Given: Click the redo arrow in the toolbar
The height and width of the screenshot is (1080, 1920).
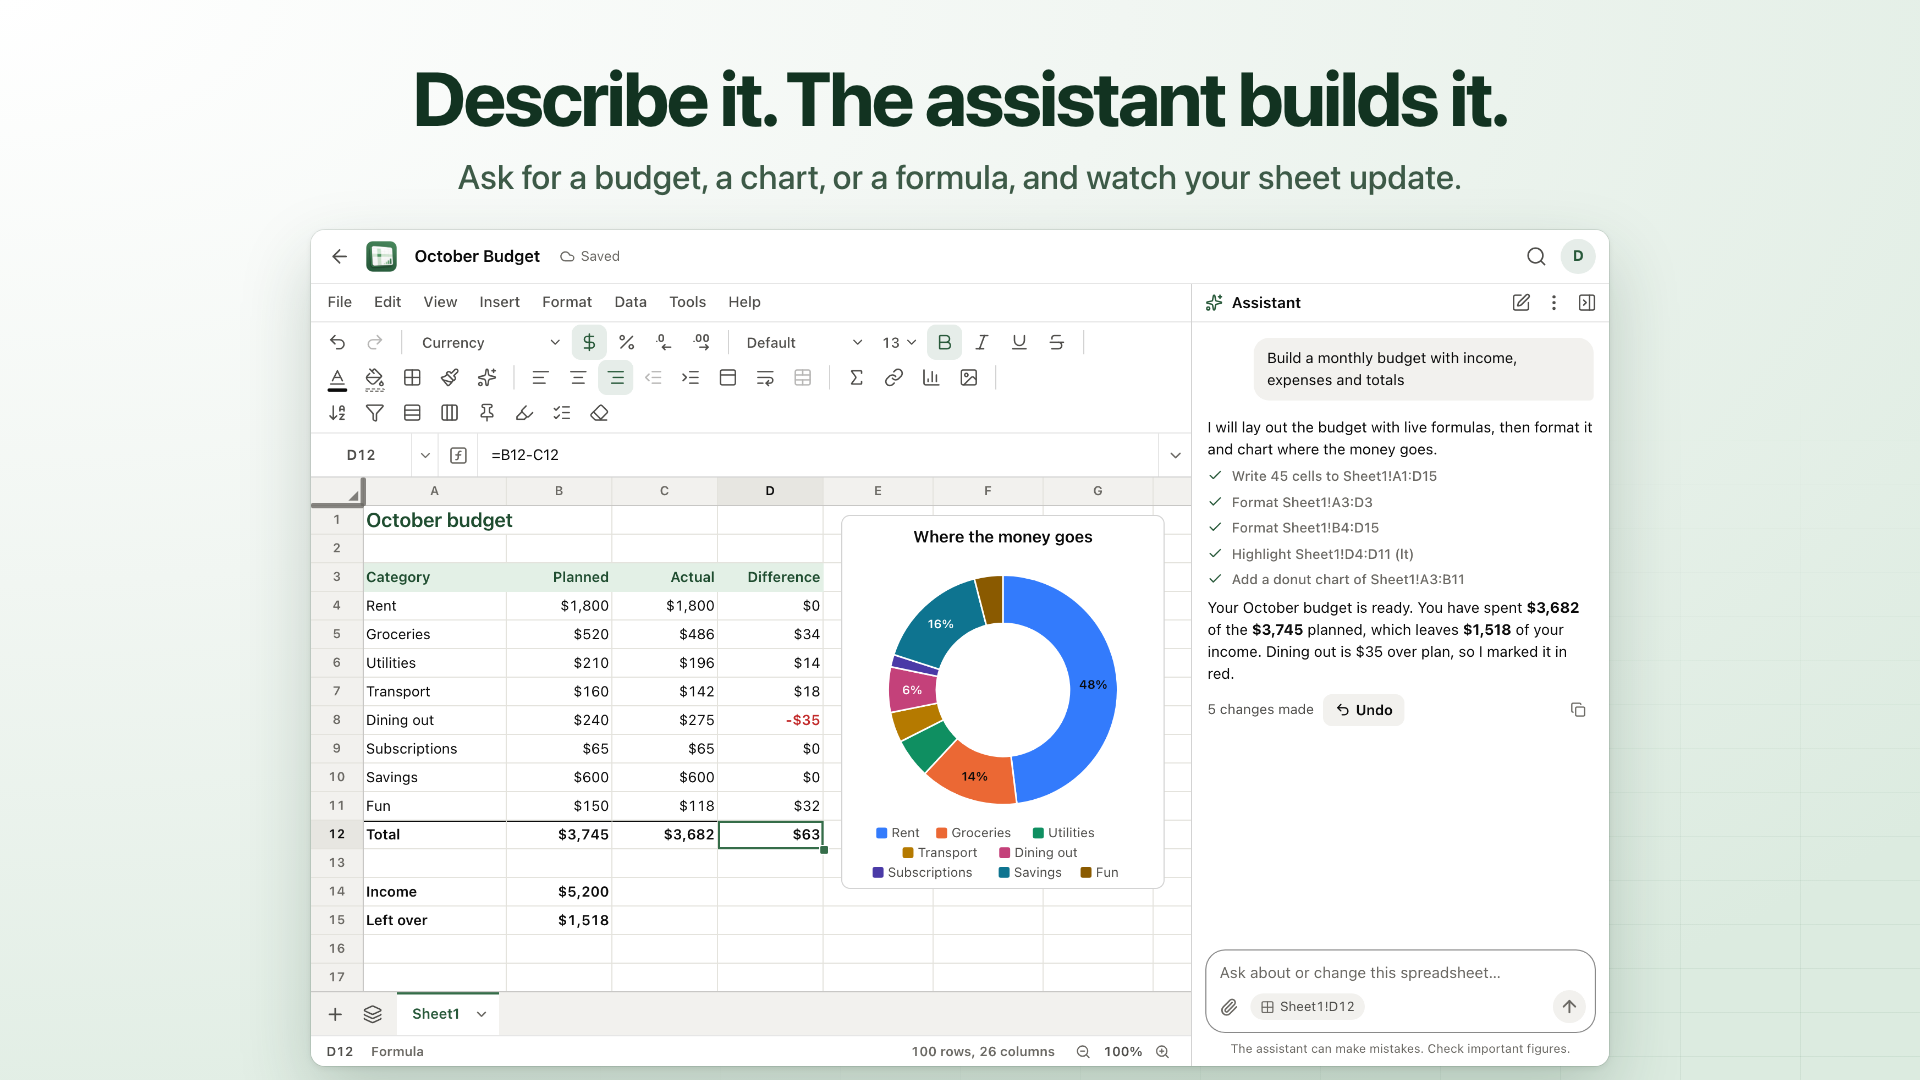Looking at the screenshot, I should [375, 342].
